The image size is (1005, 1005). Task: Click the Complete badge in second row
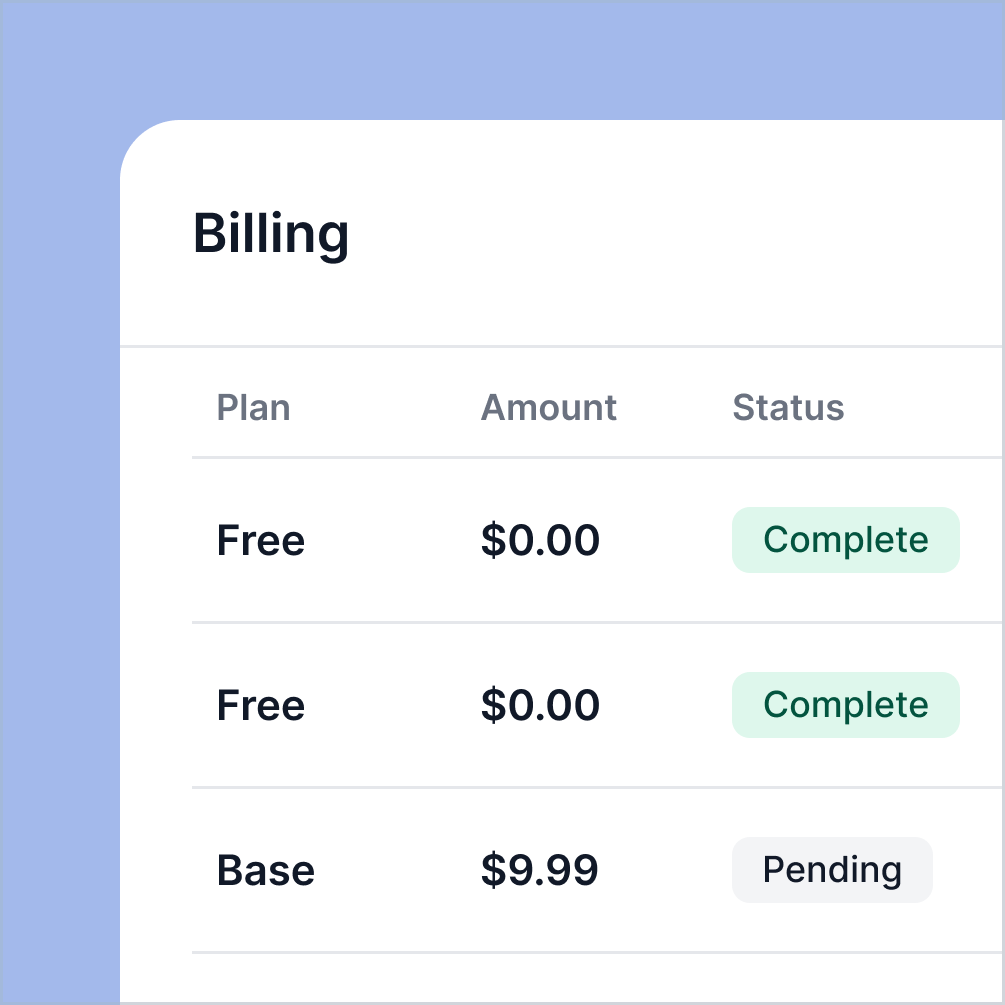[x=845, y=705]
